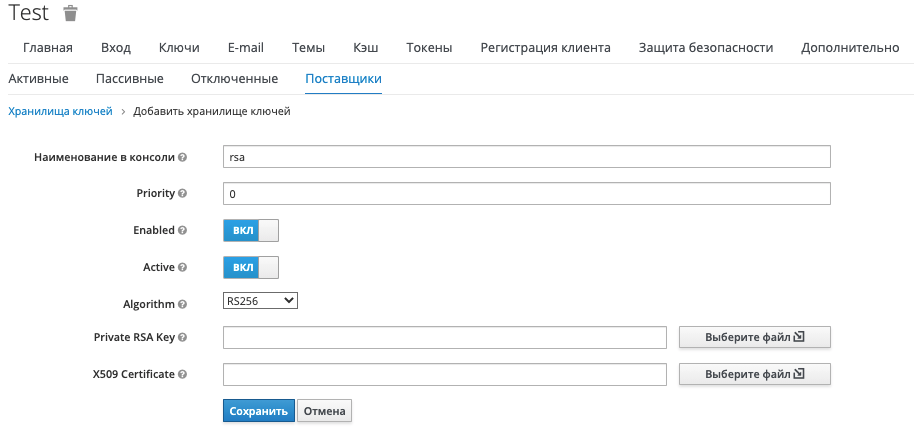914x448 pixels.
Task: Click help icon next to Active label
Action: coord(182,267)
